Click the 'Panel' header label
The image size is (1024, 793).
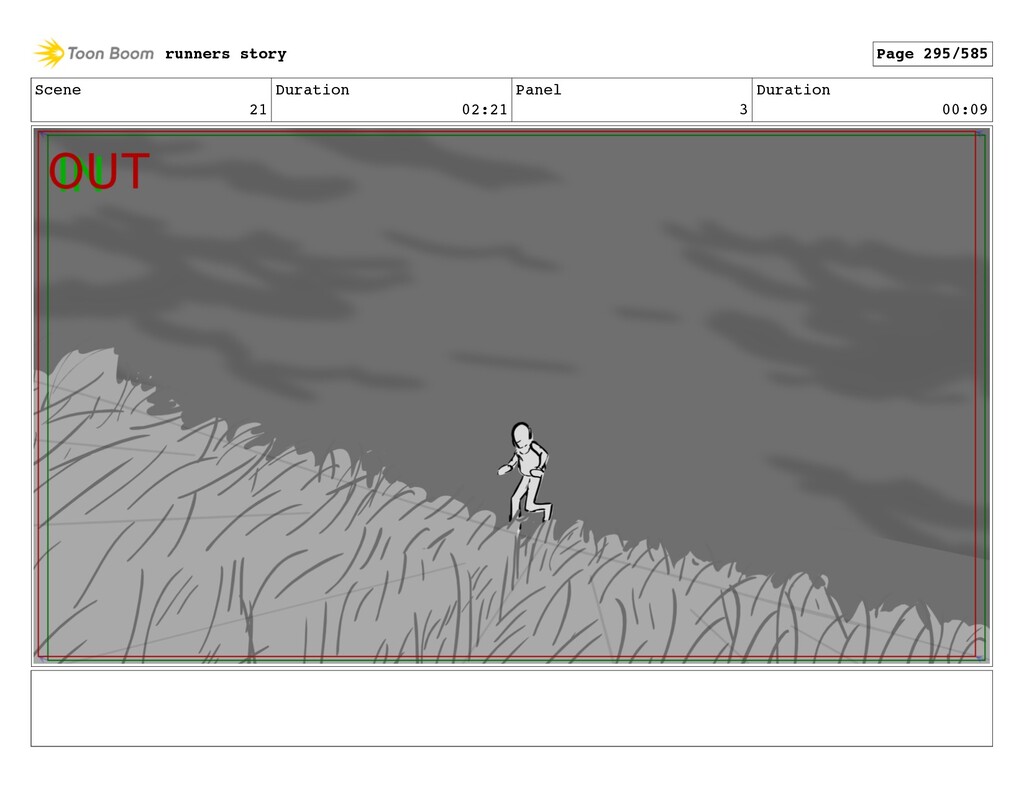click(538, 89)
